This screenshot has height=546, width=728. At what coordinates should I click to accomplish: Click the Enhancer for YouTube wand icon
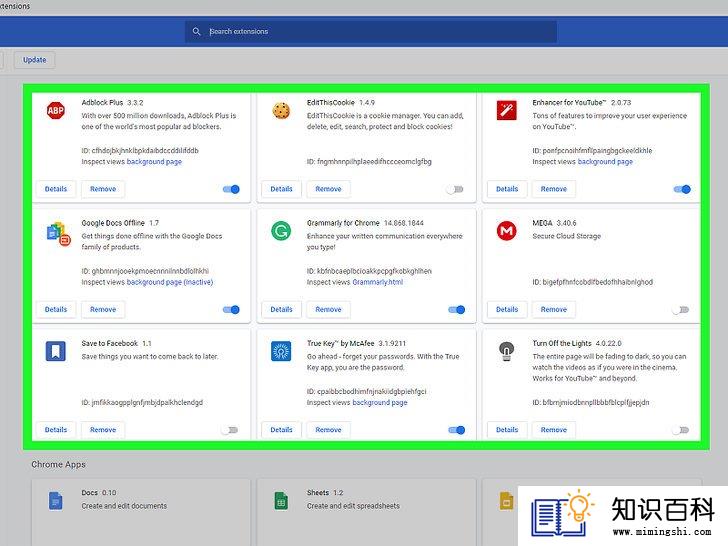[x=507, y=110]
